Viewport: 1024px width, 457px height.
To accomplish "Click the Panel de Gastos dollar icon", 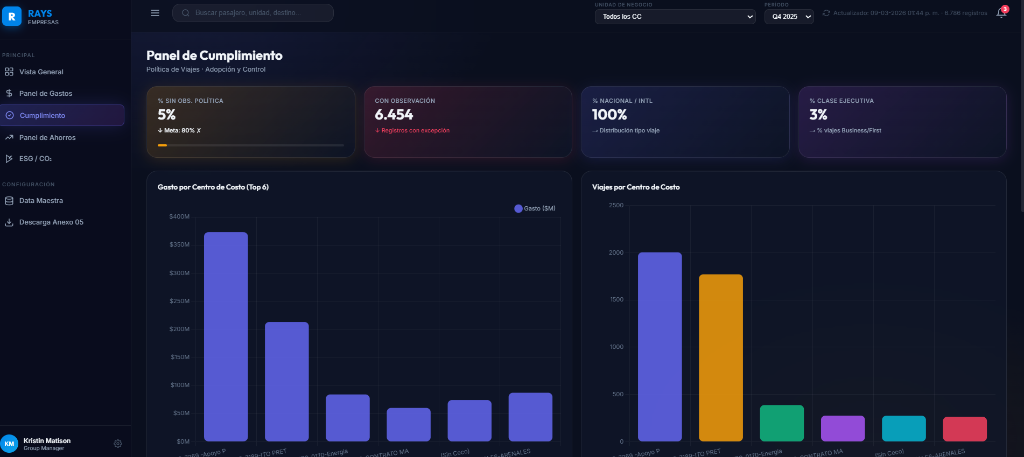I will tap(9, 93).
